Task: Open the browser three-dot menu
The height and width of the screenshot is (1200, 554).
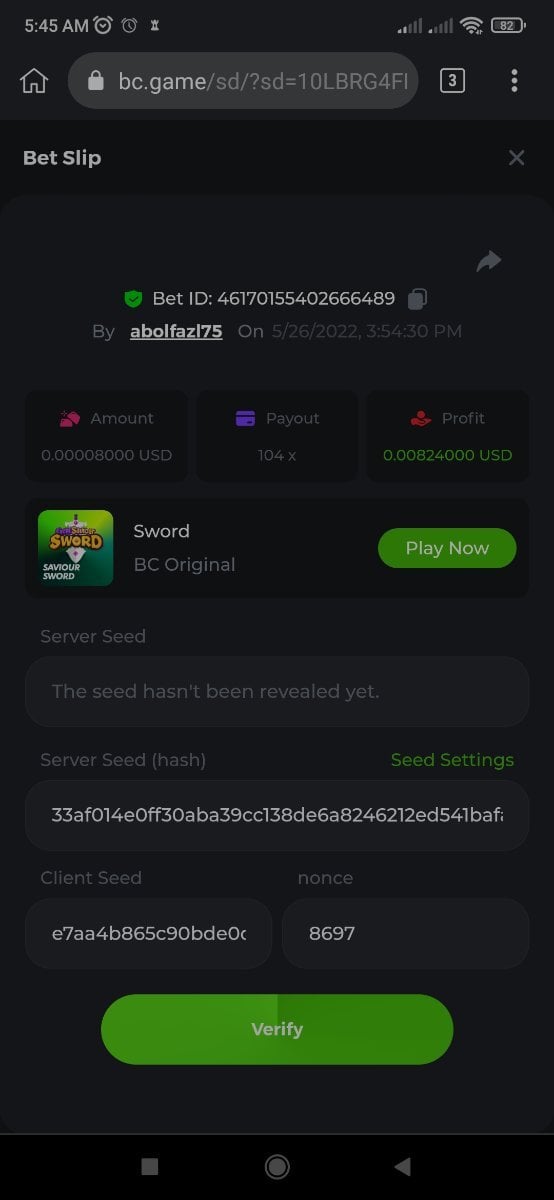Action: 514,81
